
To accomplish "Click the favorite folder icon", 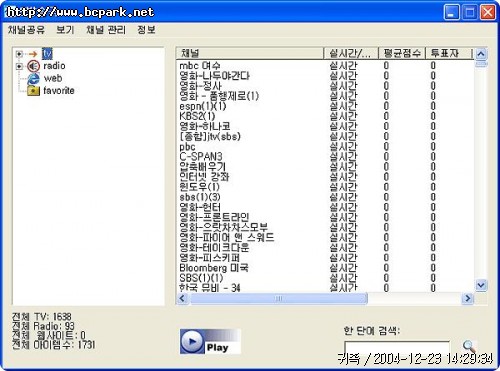I will pos(33,91).
